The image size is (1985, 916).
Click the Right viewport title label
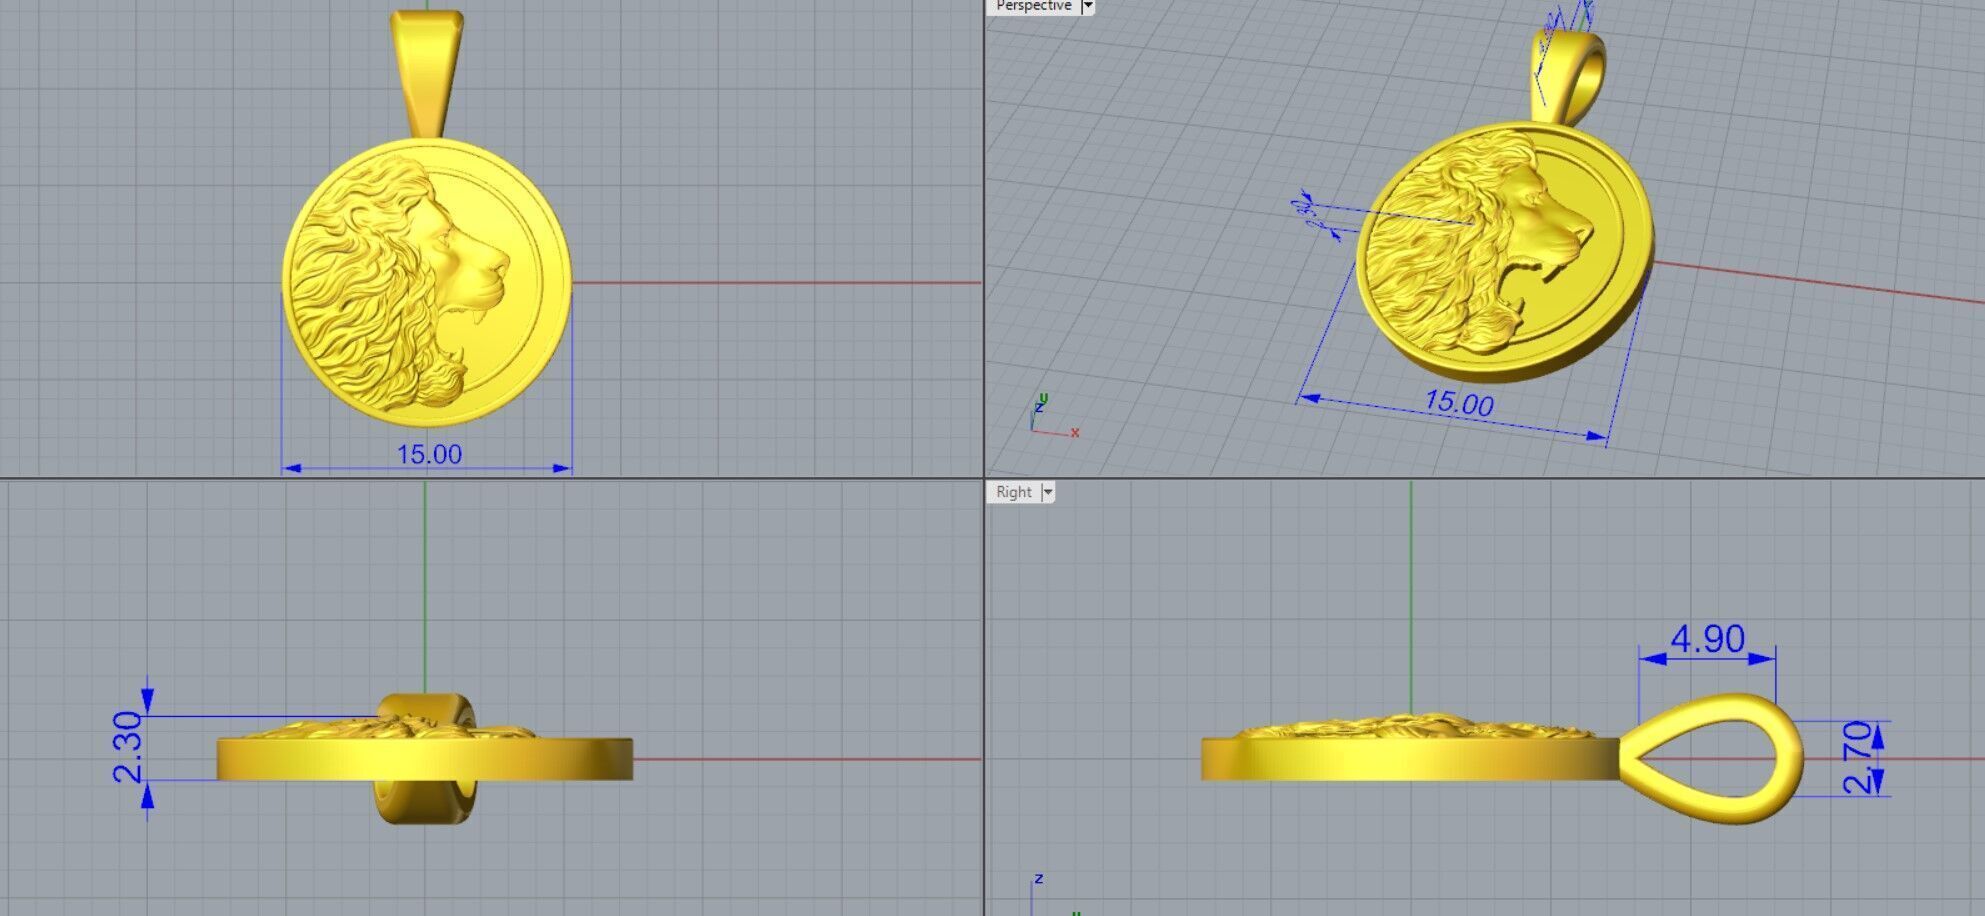click(1013, 492)
